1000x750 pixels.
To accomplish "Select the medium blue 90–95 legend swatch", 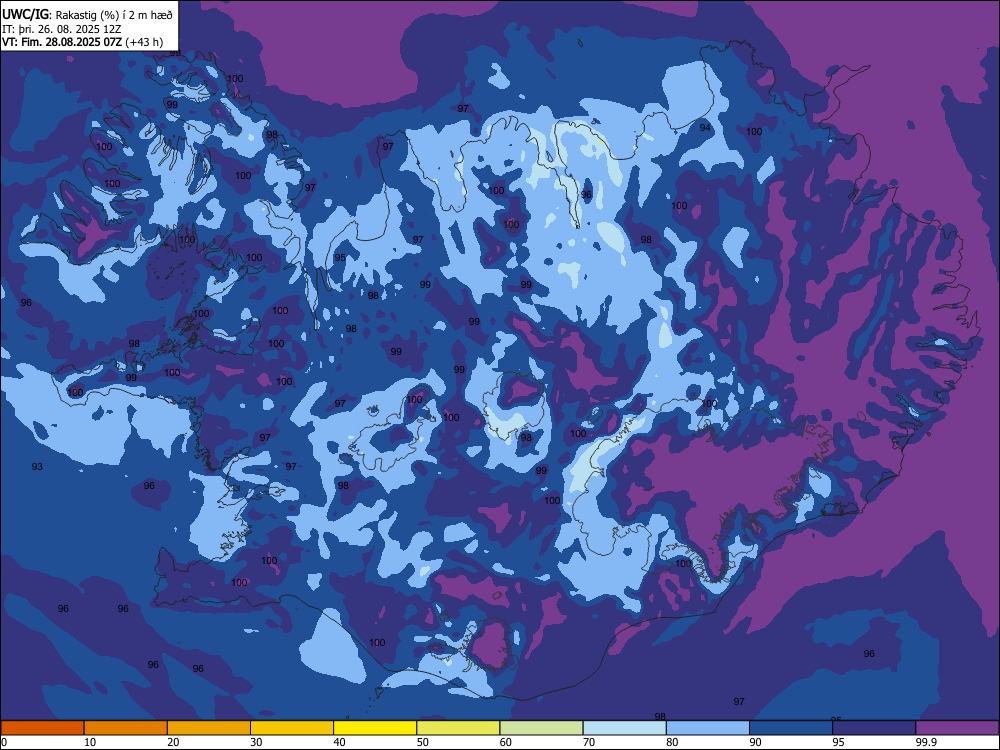I will pyautogui.click(x=791, y=728).
